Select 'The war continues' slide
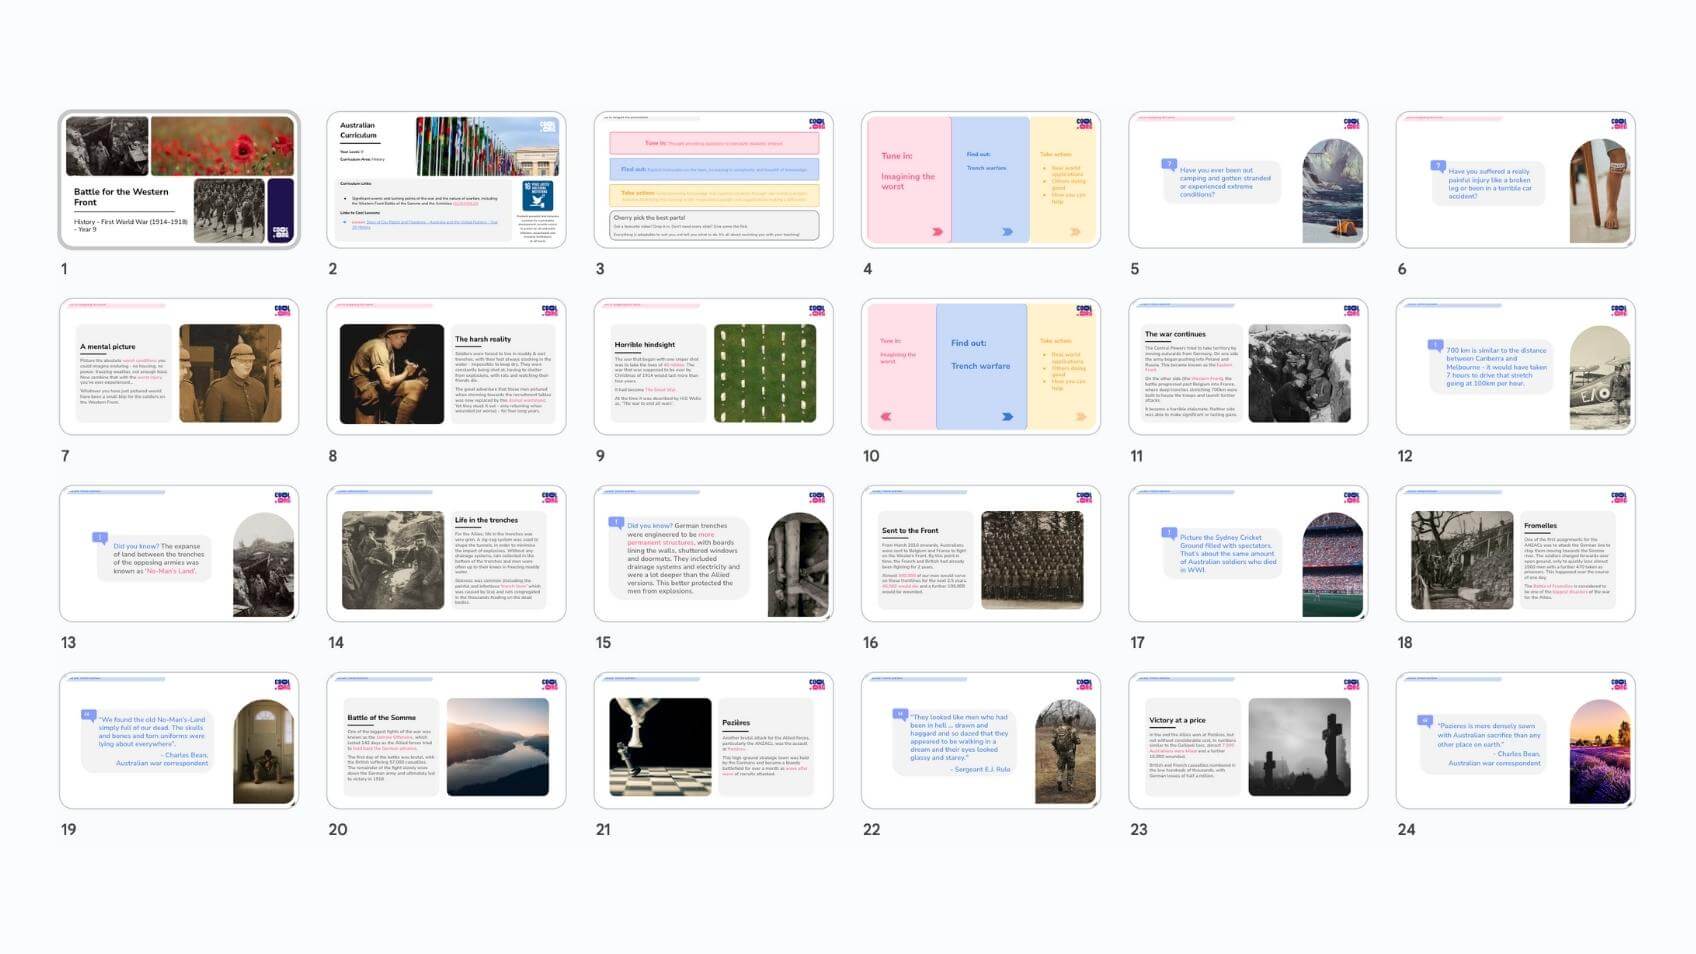This screenshot has width=1696, height=954. 1247,367
